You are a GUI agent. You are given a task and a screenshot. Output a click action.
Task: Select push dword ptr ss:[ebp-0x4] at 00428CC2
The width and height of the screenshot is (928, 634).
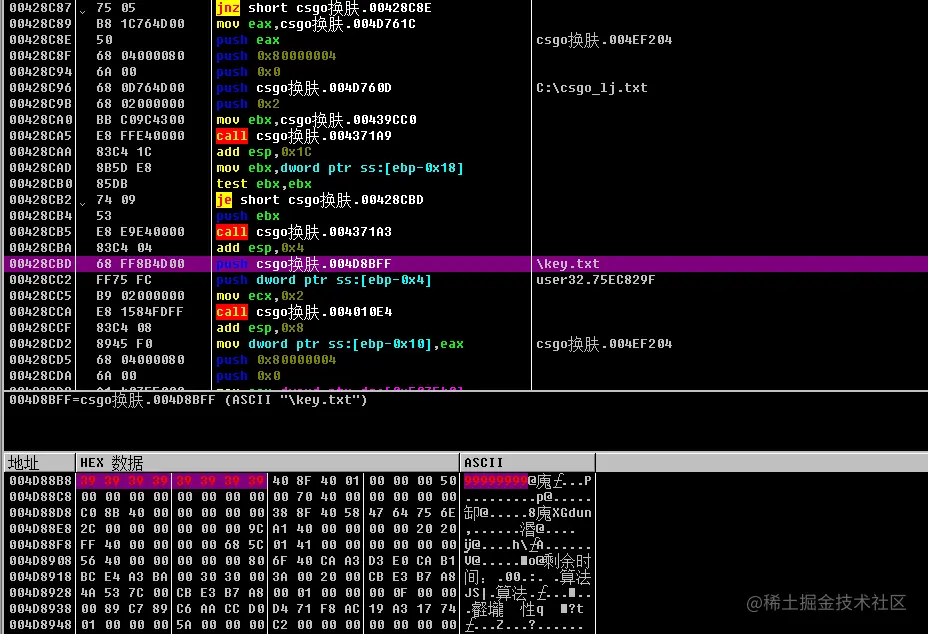(x=324, y=279)
